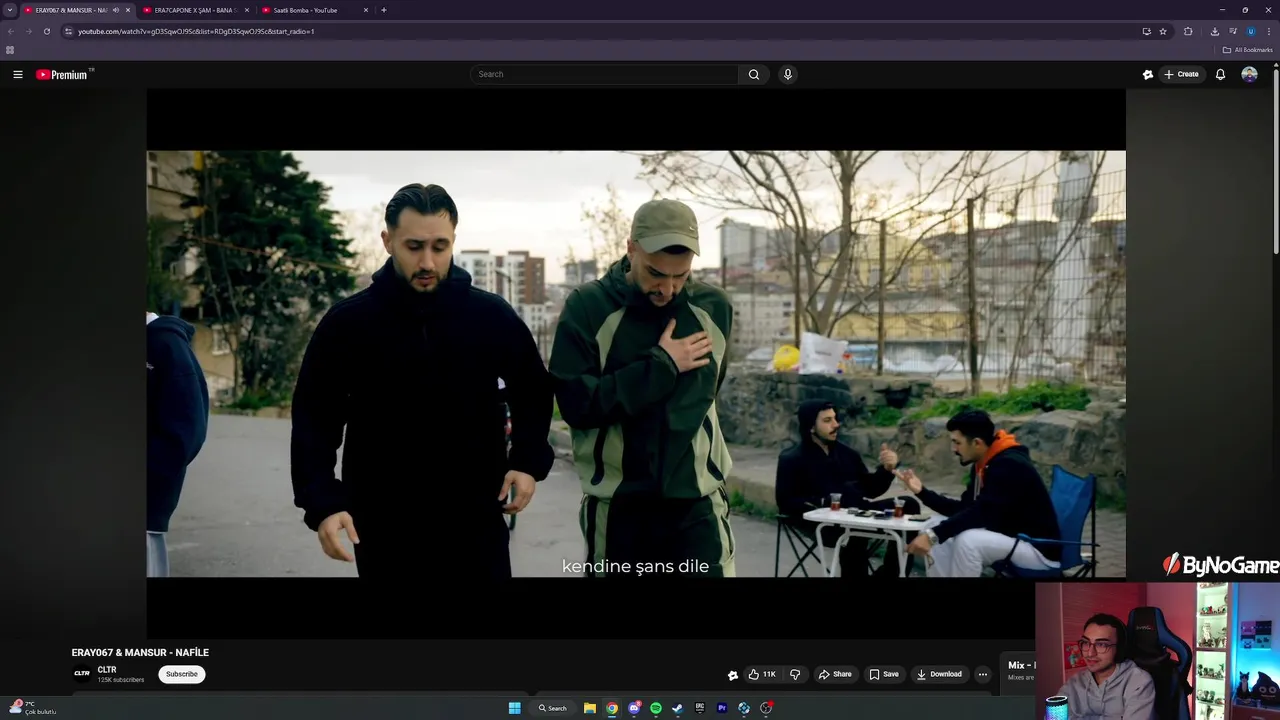Open Discord from taskbar

coord(634,708)
